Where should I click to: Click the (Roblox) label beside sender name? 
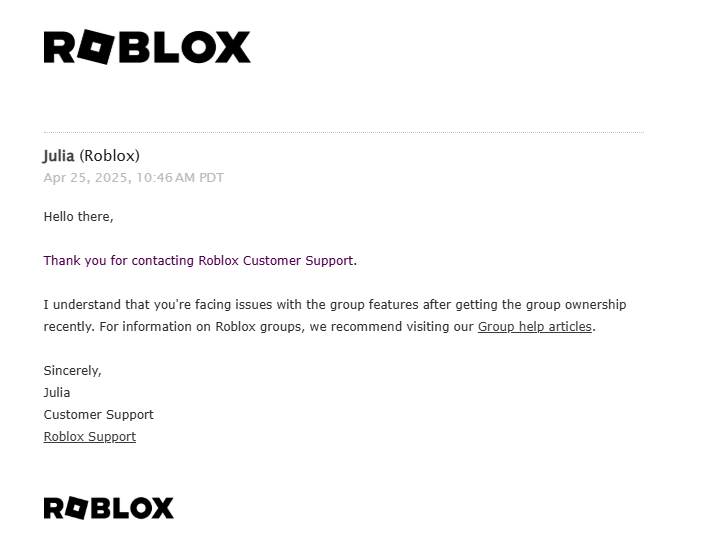coord(110,156)
